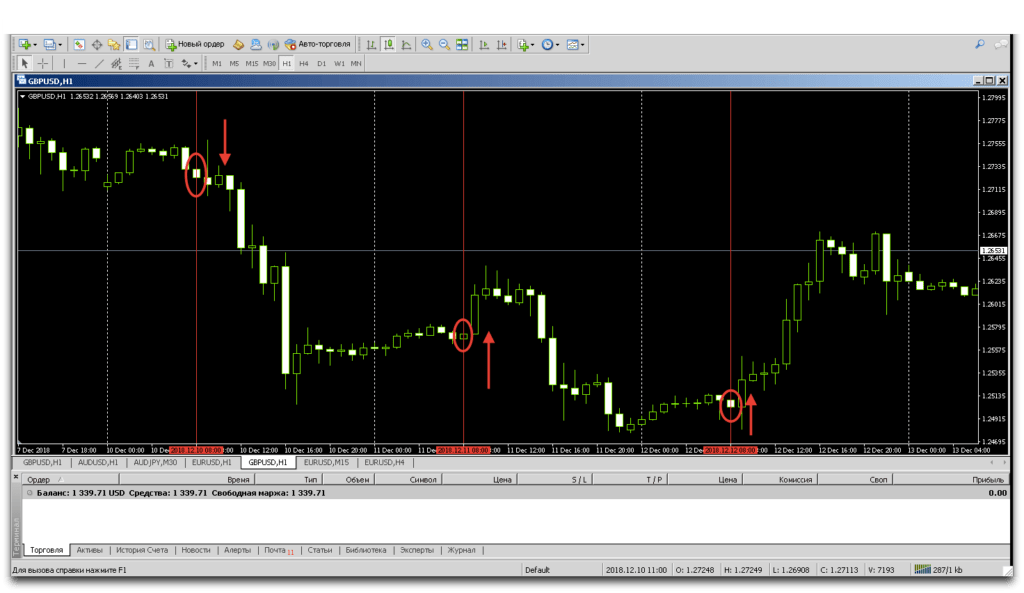Switch timeframe to H4

[304, 64]
